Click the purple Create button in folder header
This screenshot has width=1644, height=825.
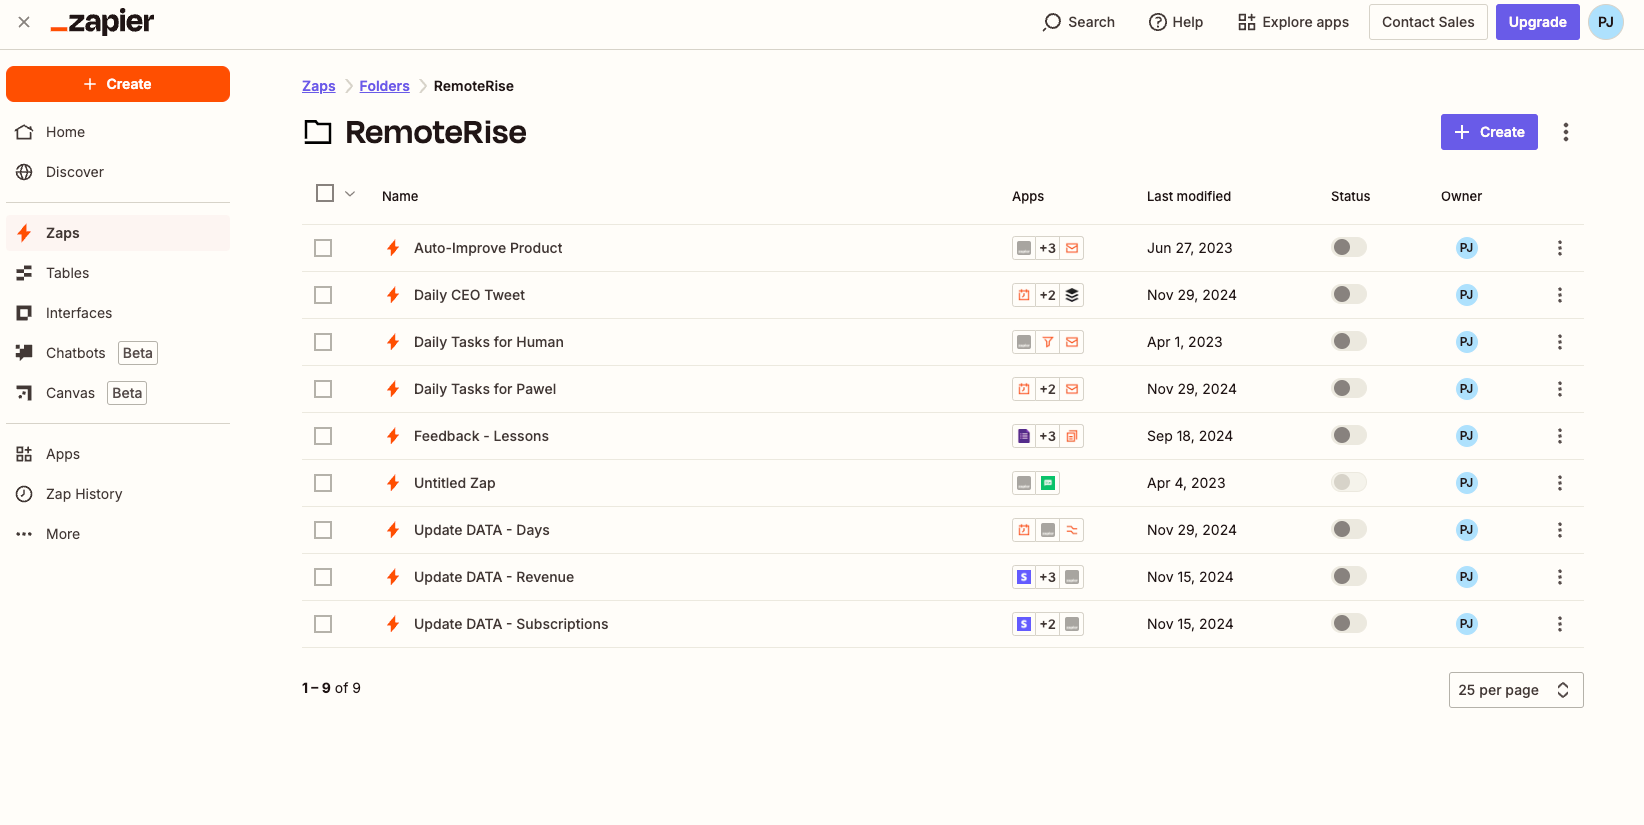point(1489,132)
